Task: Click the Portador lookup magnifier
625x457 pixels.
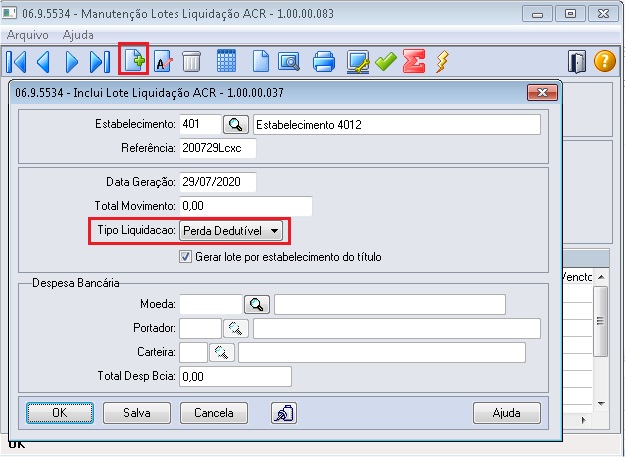Action: (236, 328)
